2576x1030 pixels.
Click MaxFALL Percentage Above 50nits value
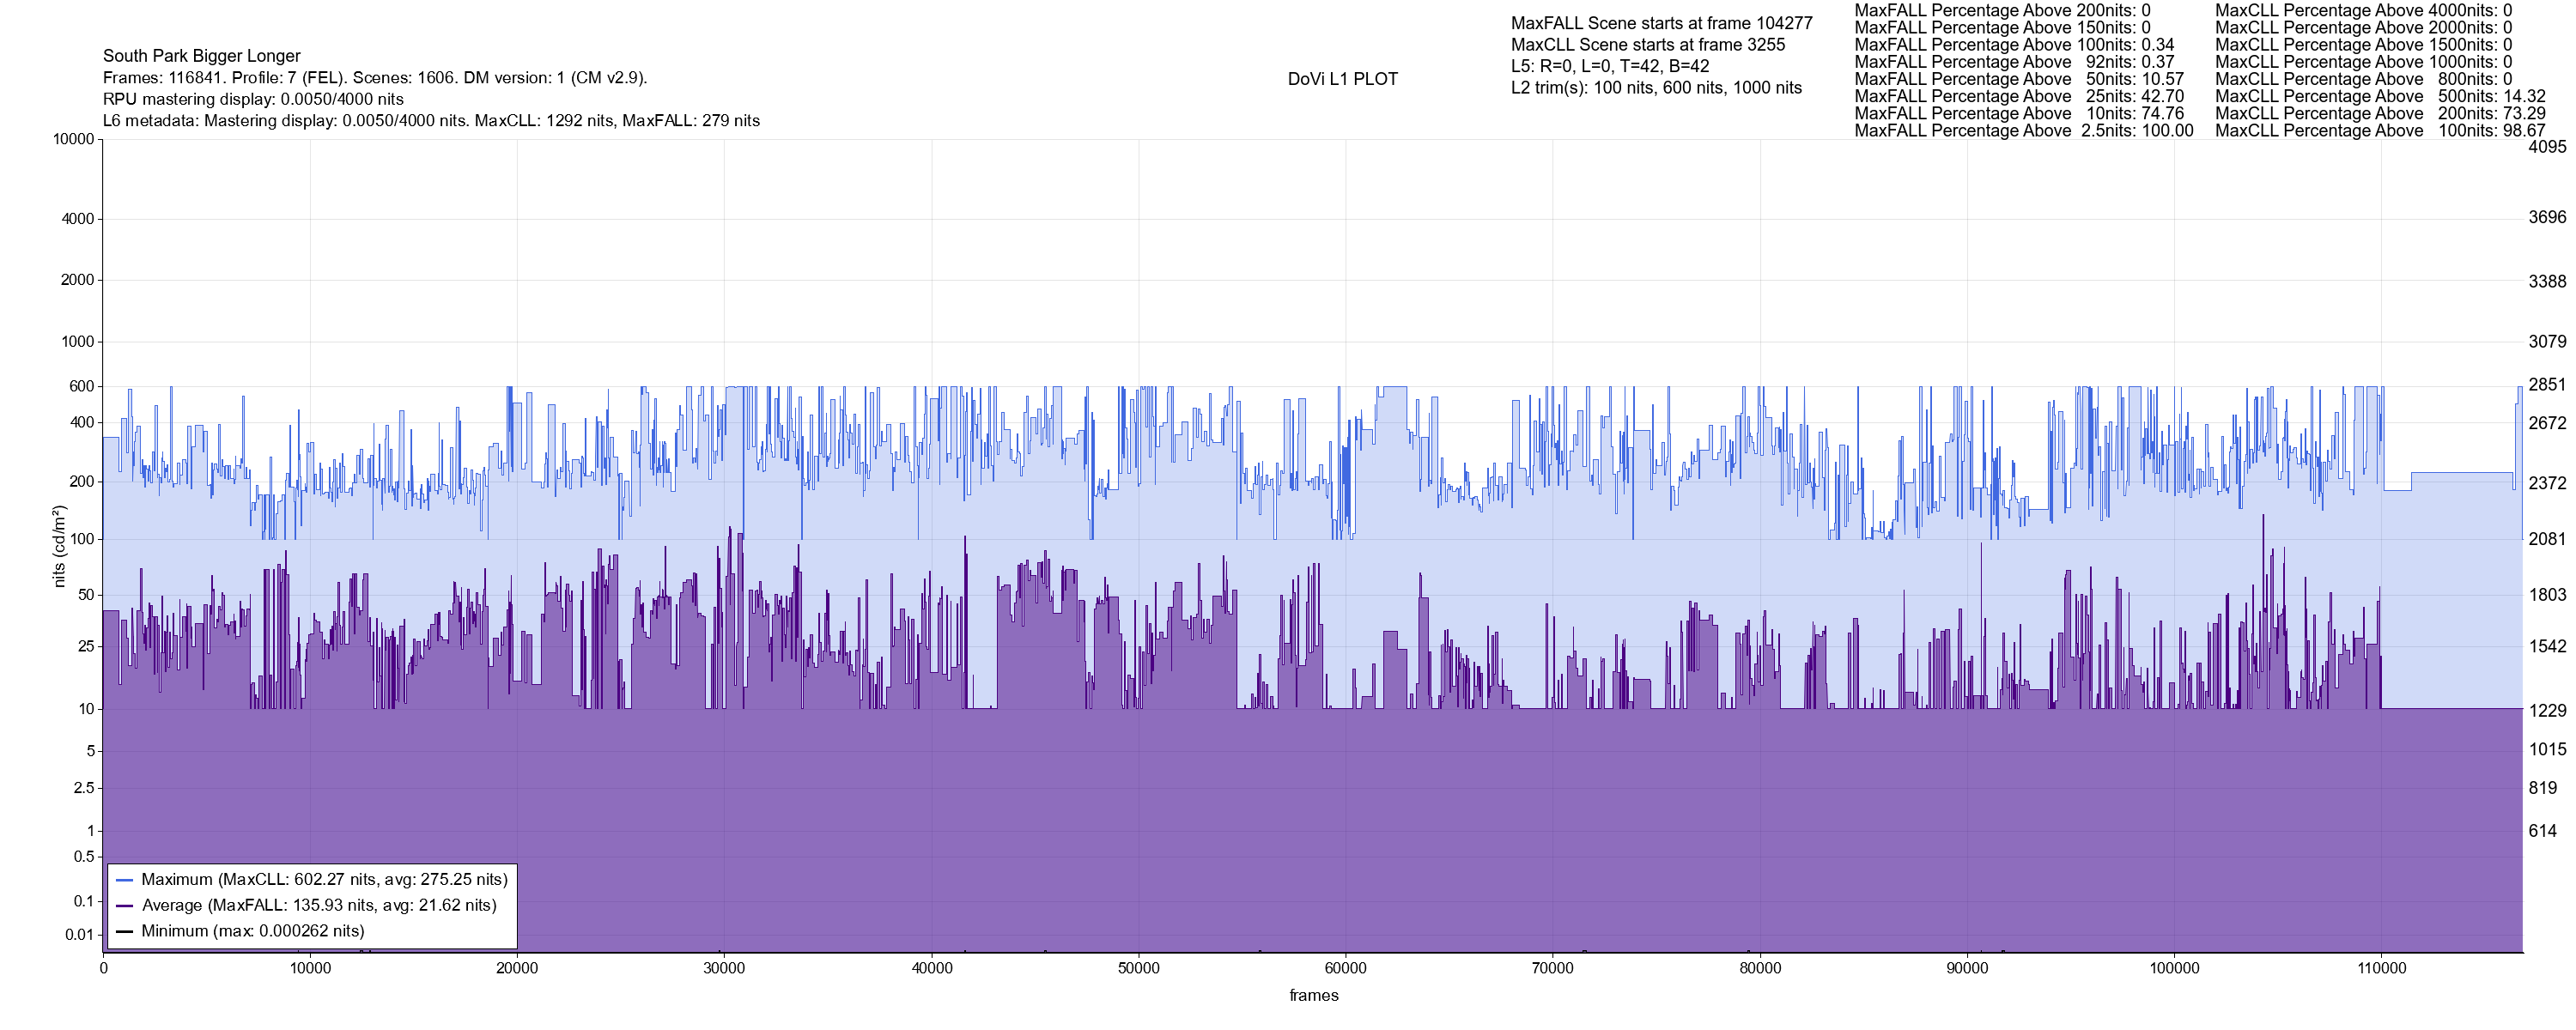2162,79
